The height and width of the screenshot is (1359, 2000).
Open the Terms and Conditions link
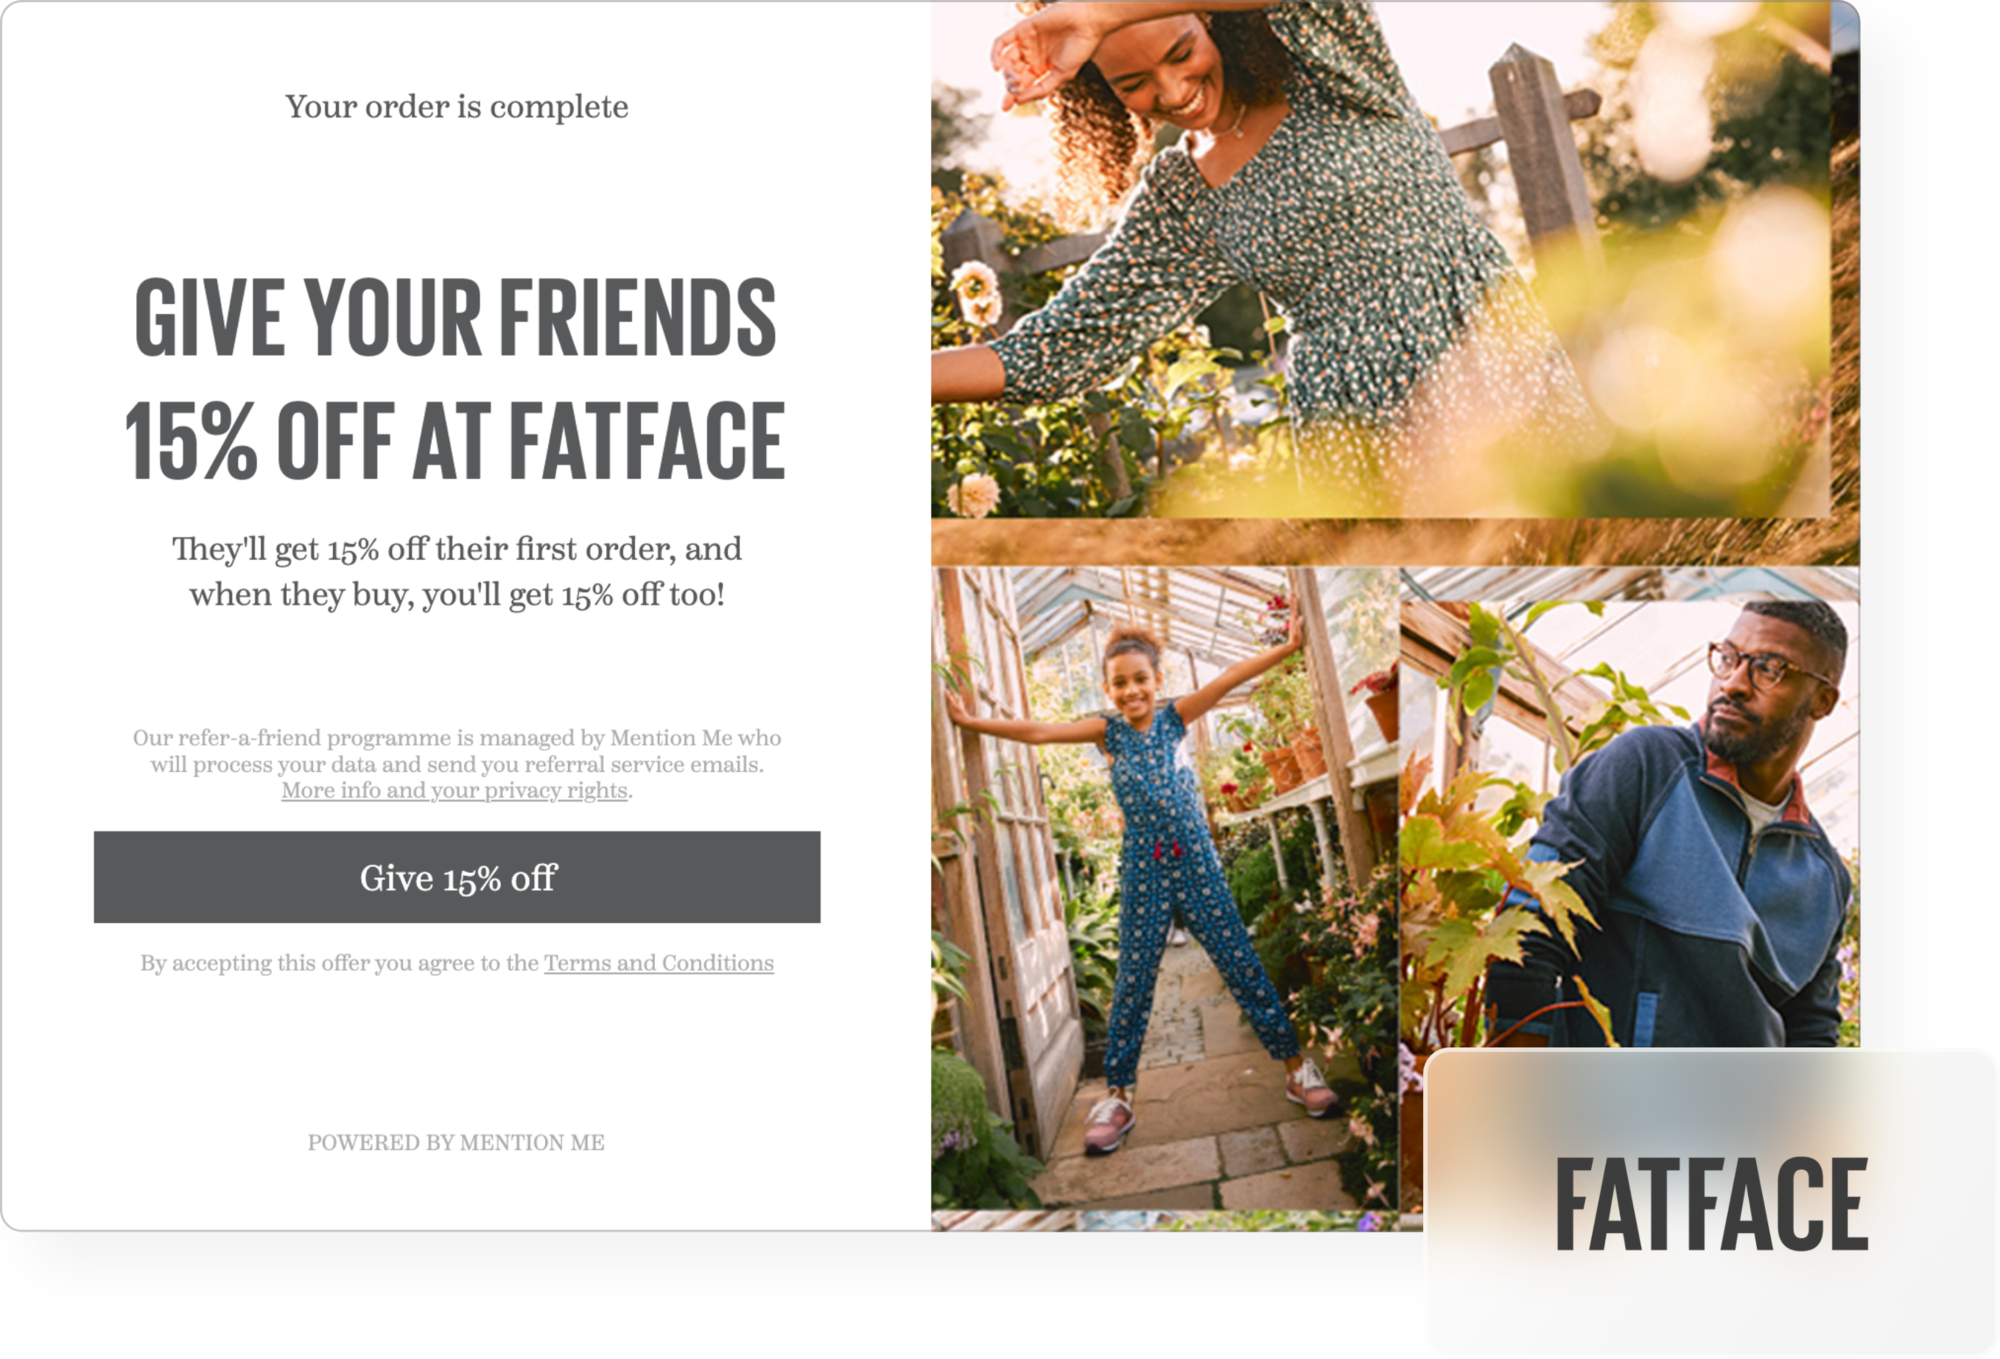659,963
